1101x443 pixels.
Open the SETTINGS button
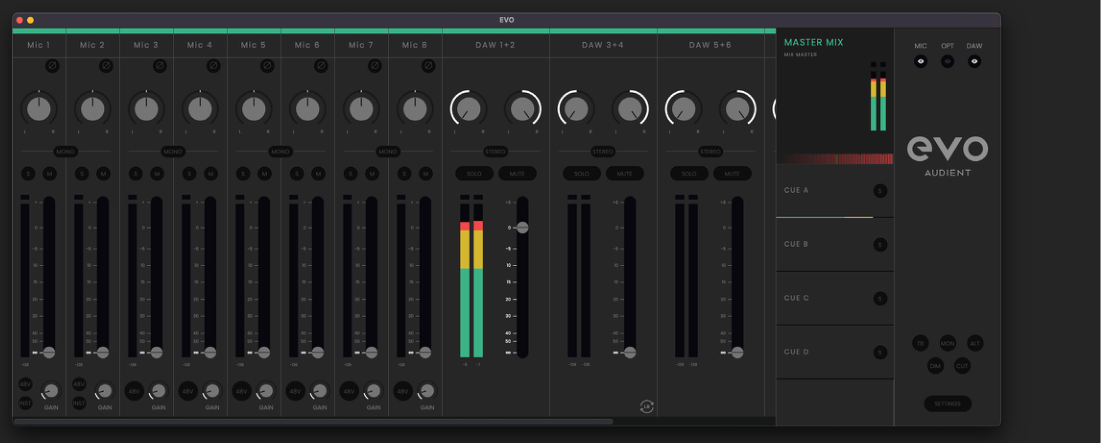coord(948,404)
